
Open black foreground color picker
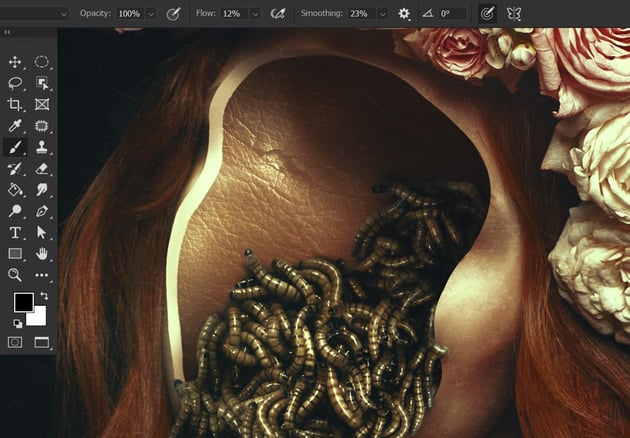(24, 302)
